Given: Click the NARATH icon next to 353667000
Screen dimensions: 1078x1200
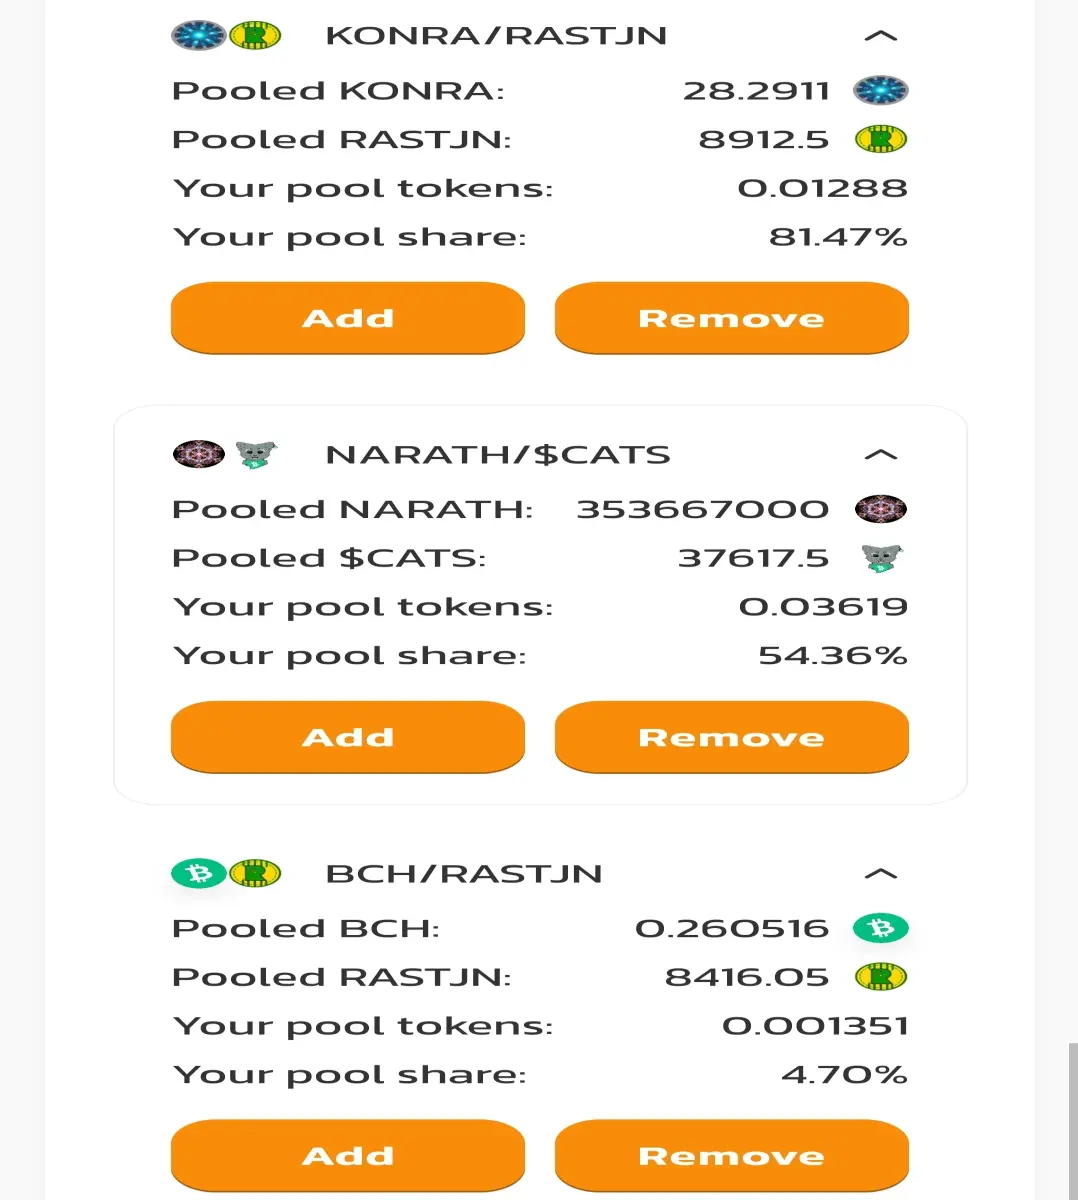Looking at the screenshot, I should pyautogui.click(x=881, y=509).
